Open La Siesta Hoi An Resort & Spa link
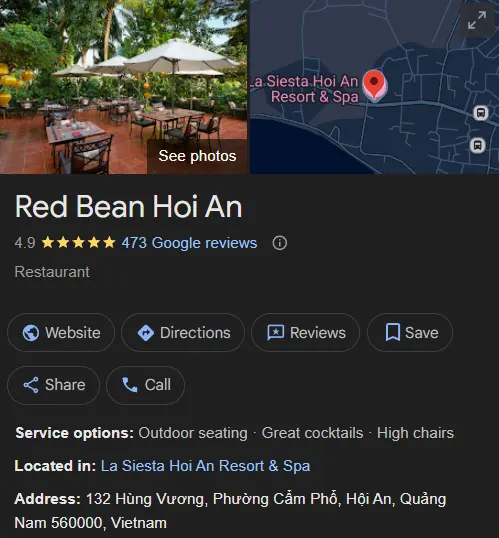The width and height of the screenshot is (499, 538). coord(205,466)
